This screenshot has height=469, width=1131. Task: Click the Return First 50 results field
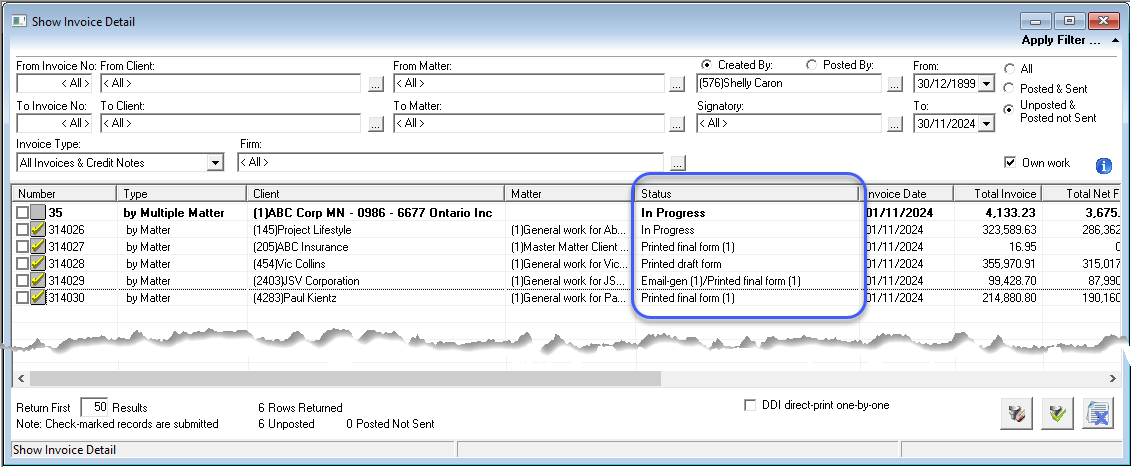94,407
